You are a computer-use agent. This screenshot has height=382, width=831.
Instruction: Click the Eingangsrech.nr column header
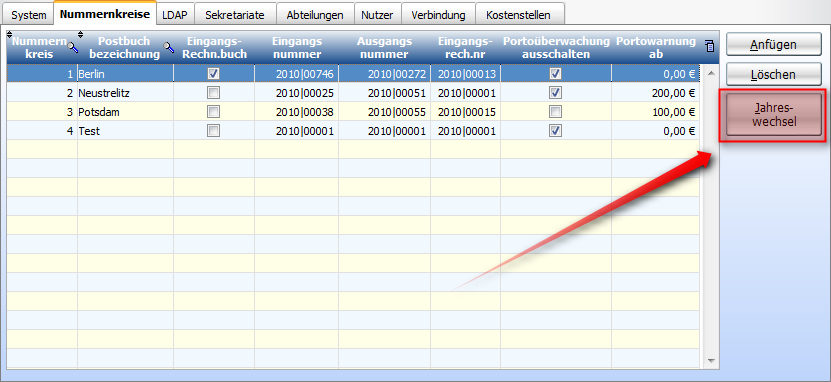click(466, 47)
